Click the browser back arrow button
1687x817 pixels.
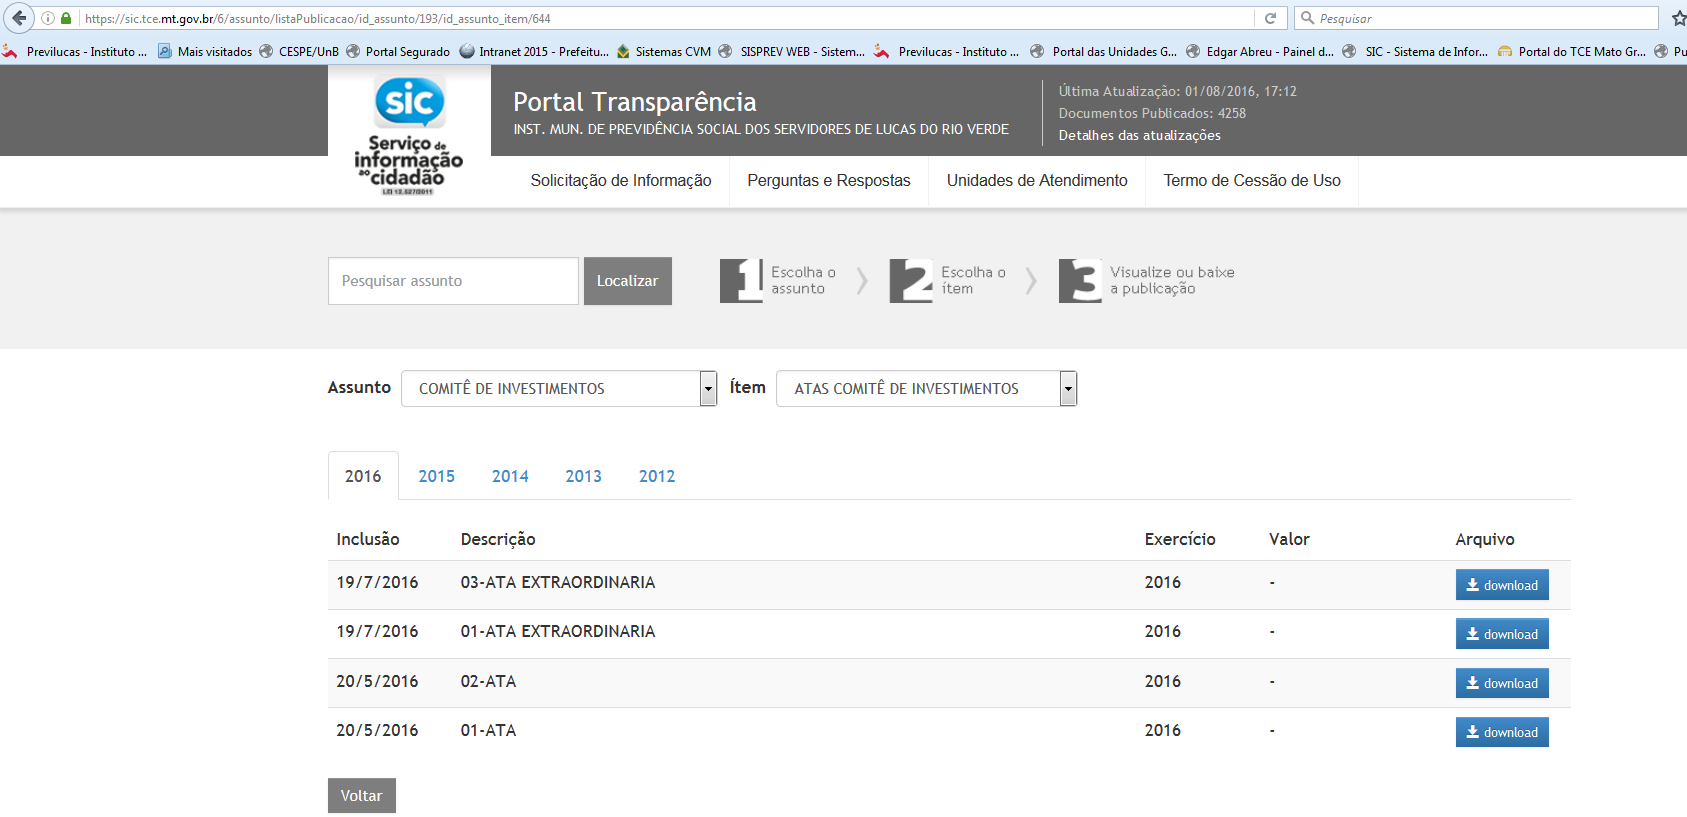coord(19,18)
